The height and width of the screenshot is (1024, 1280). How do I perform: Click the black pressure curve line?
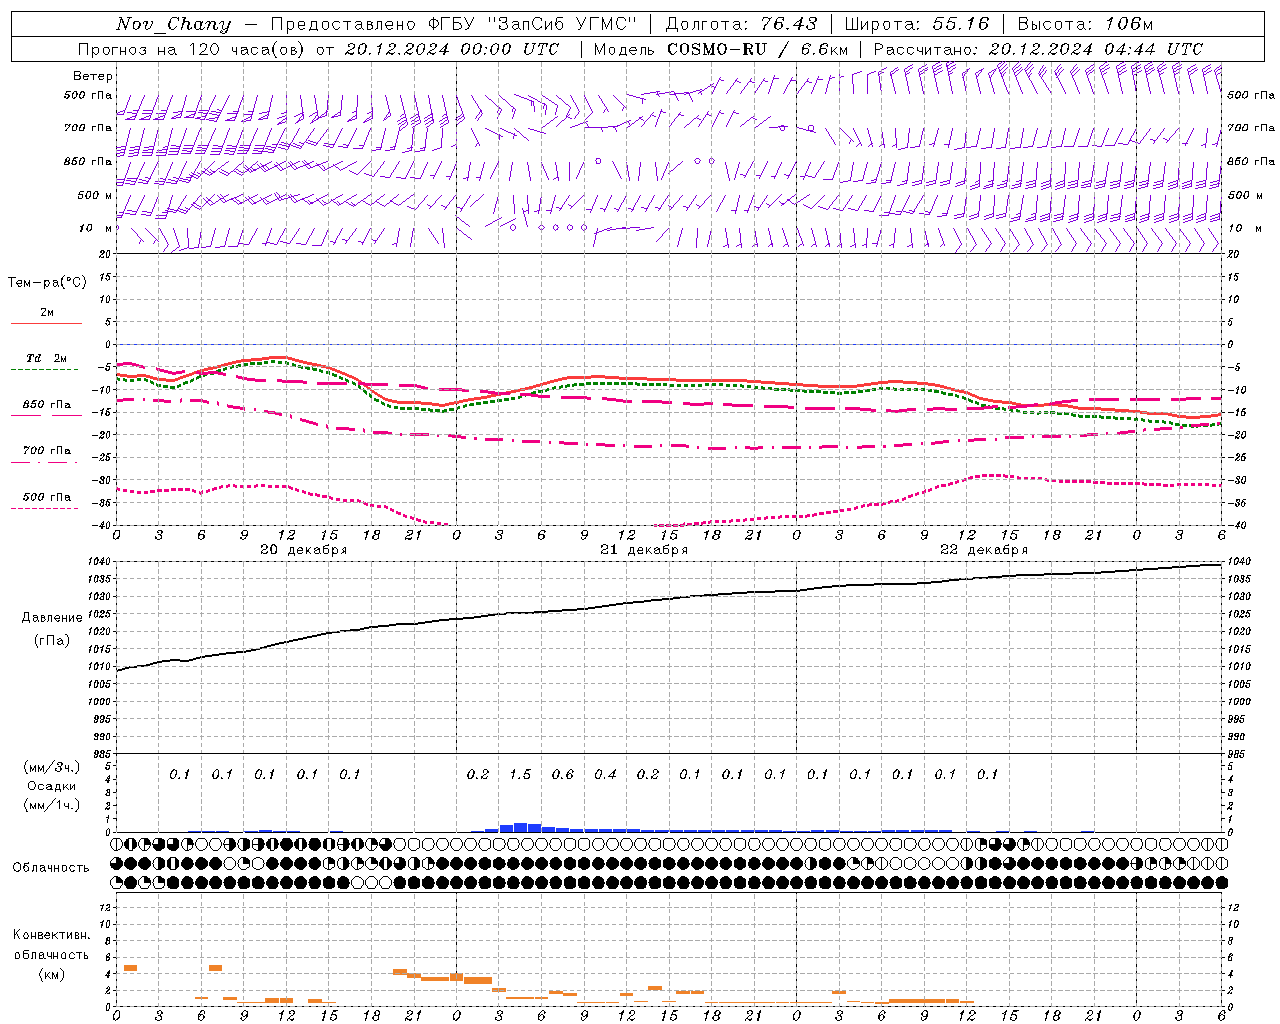coord(669,600)
